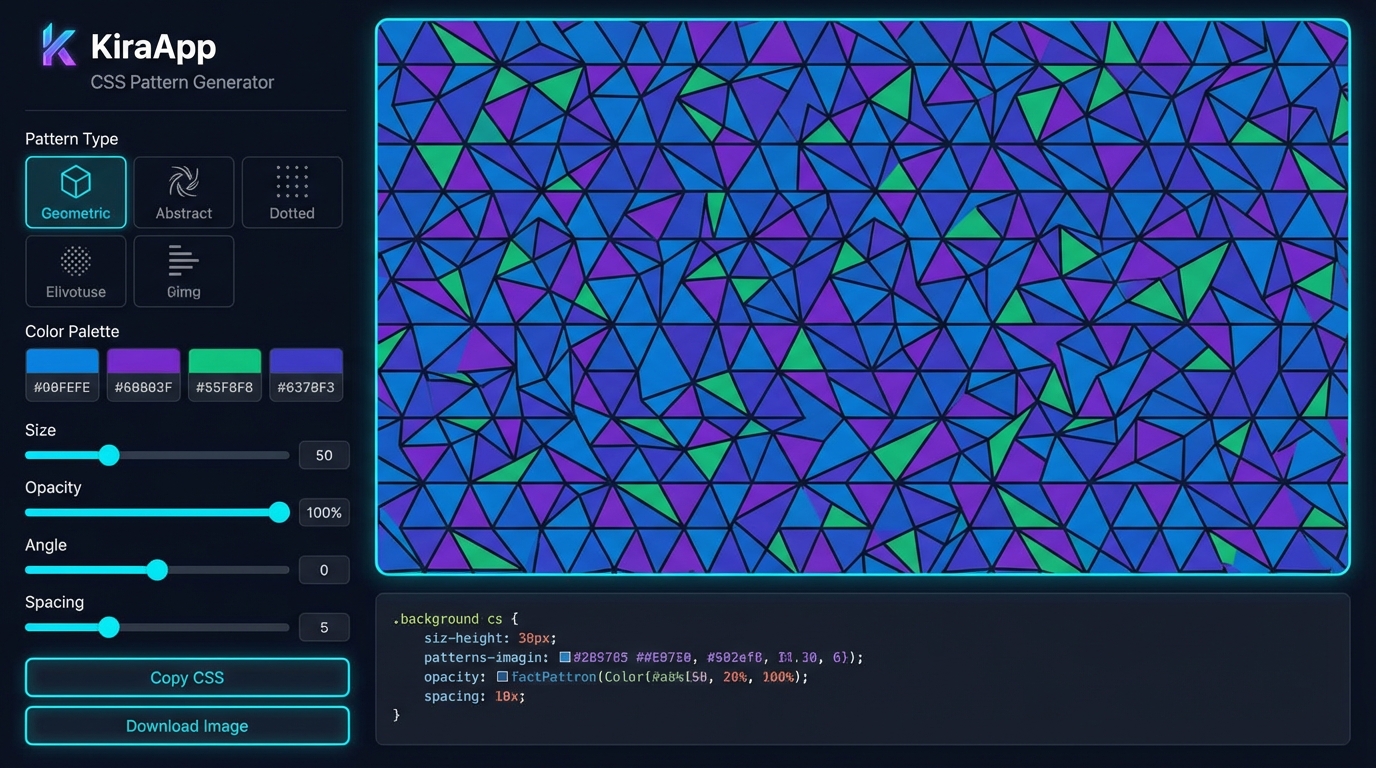1376x768 pixels.
Task: Click the color chip beside factPattron in code
Action: pyautogui.click(x=503, y=677)
